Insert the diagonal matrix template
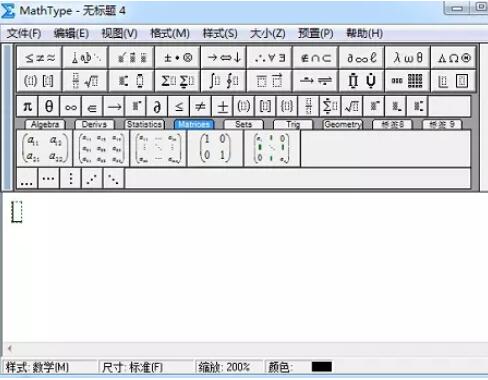 272,149
